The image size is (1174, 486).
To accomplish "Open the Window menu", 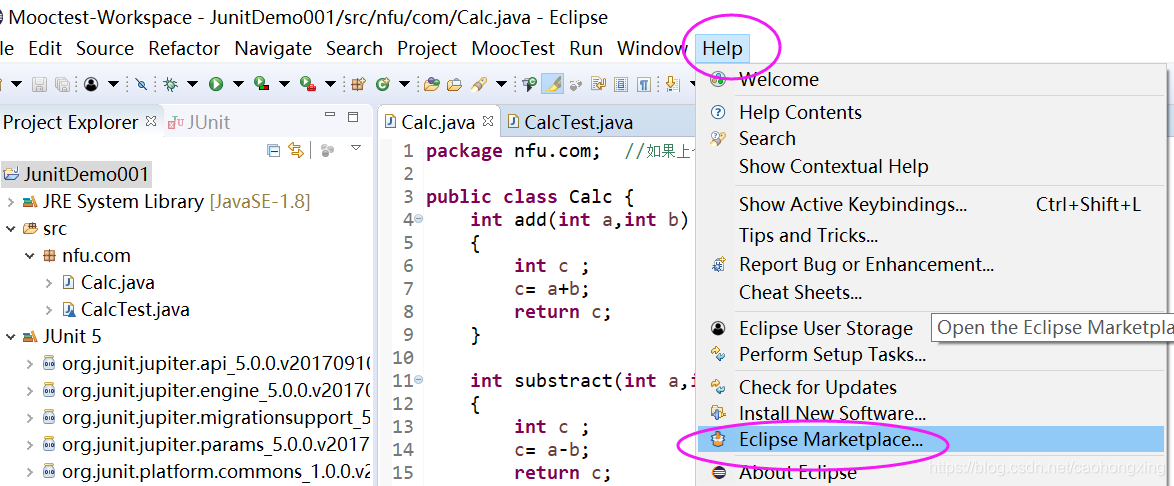I will pyautogui.click(x=652, y=49).
